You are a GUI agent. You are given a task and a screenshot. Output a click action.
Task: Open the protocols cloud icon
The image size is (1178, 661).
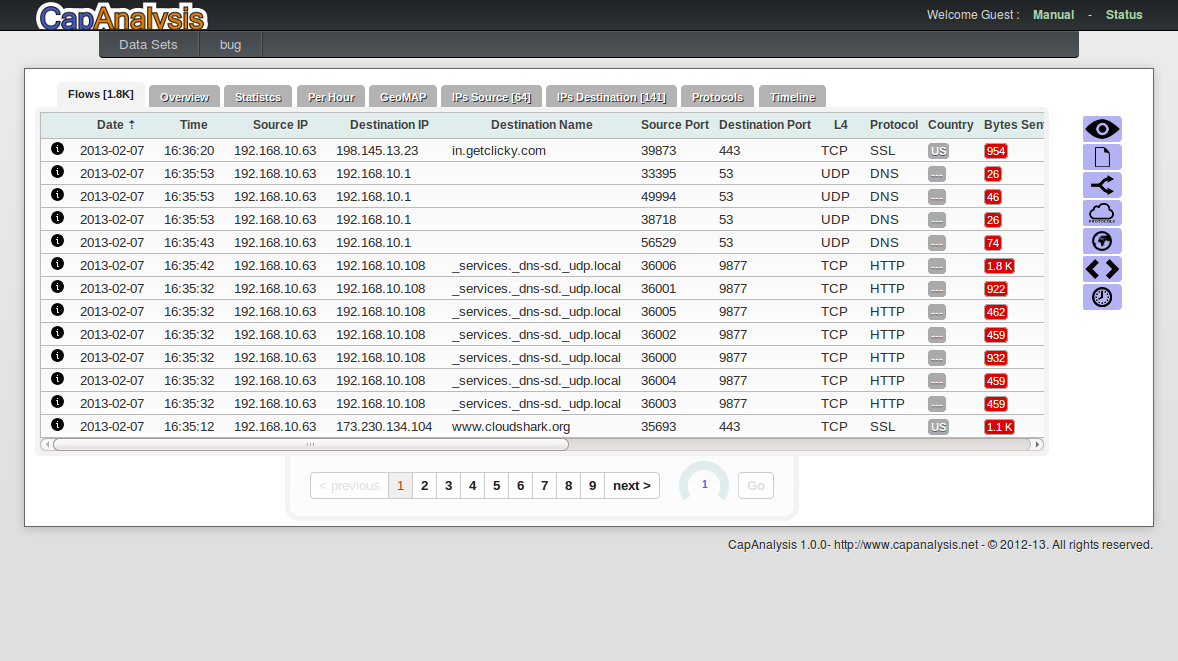pos(1102,213)
